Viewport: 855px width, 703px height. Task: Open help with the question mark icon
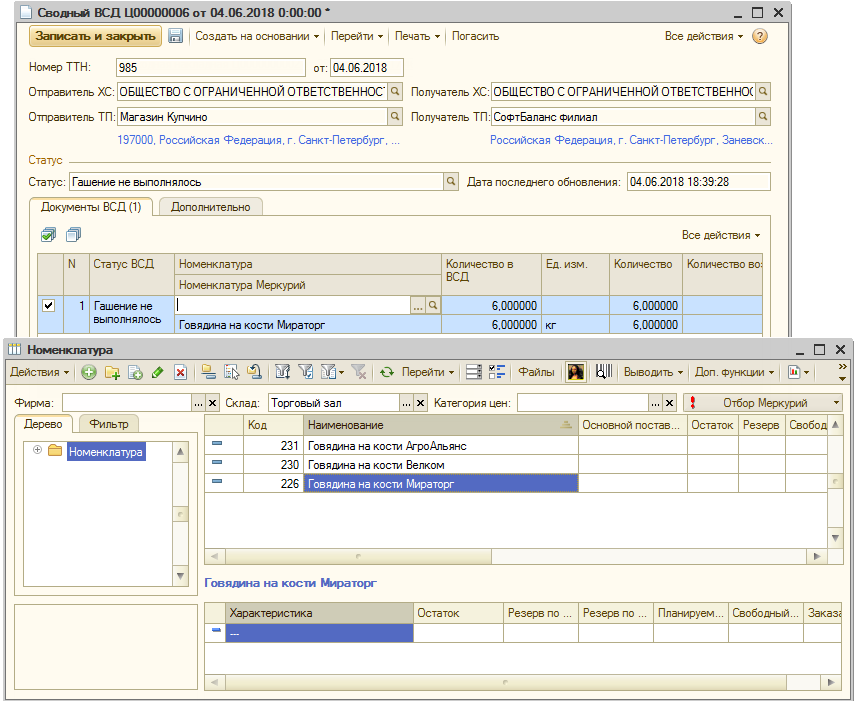pyautogui.click(x=760, y=36)
